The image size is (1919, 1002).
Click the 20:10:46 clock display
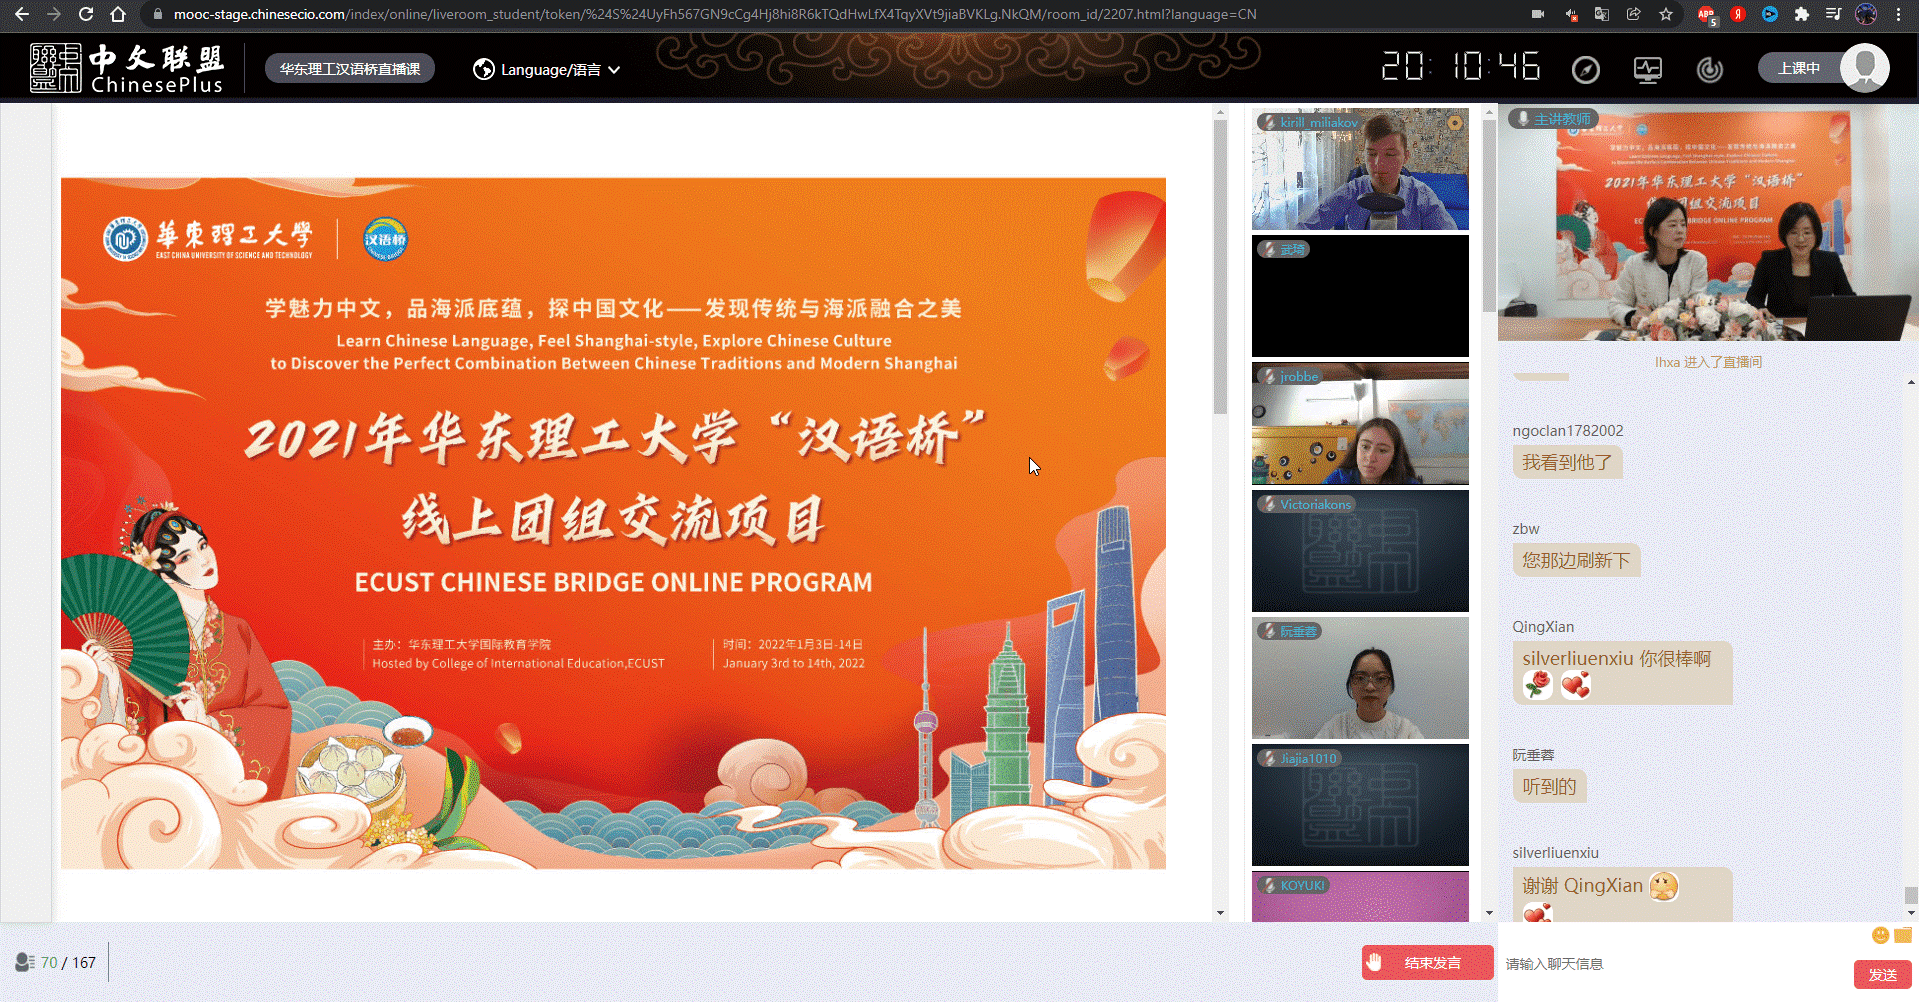1461,67
